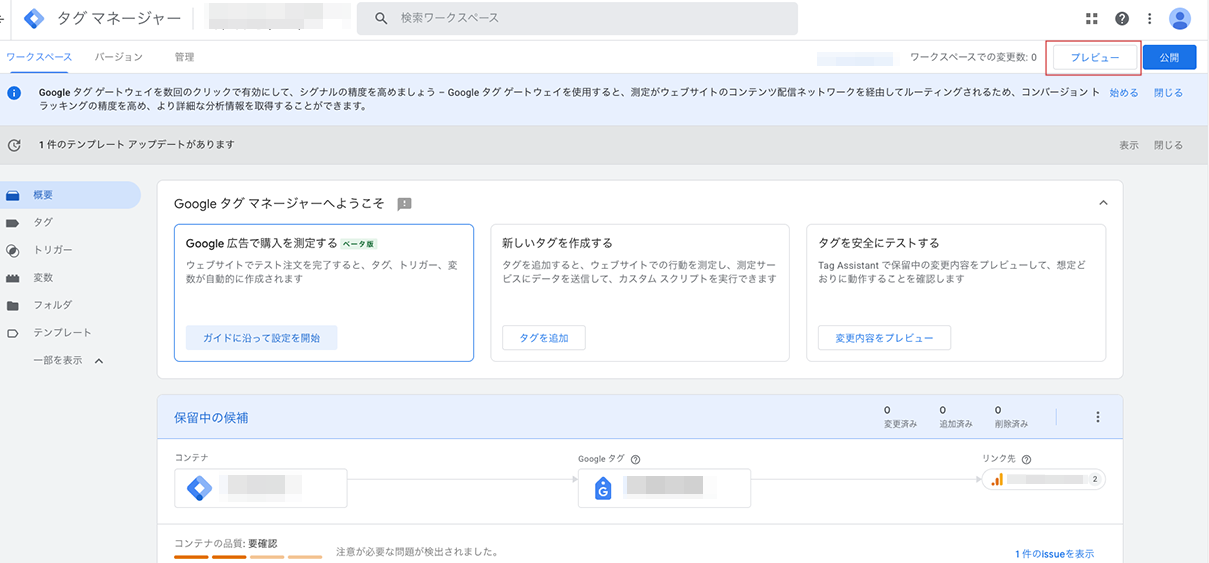This screenshot has height=563, width=1209.
Task: Collapse sidebar with 一部を表示
Action: tap(68, 360)
